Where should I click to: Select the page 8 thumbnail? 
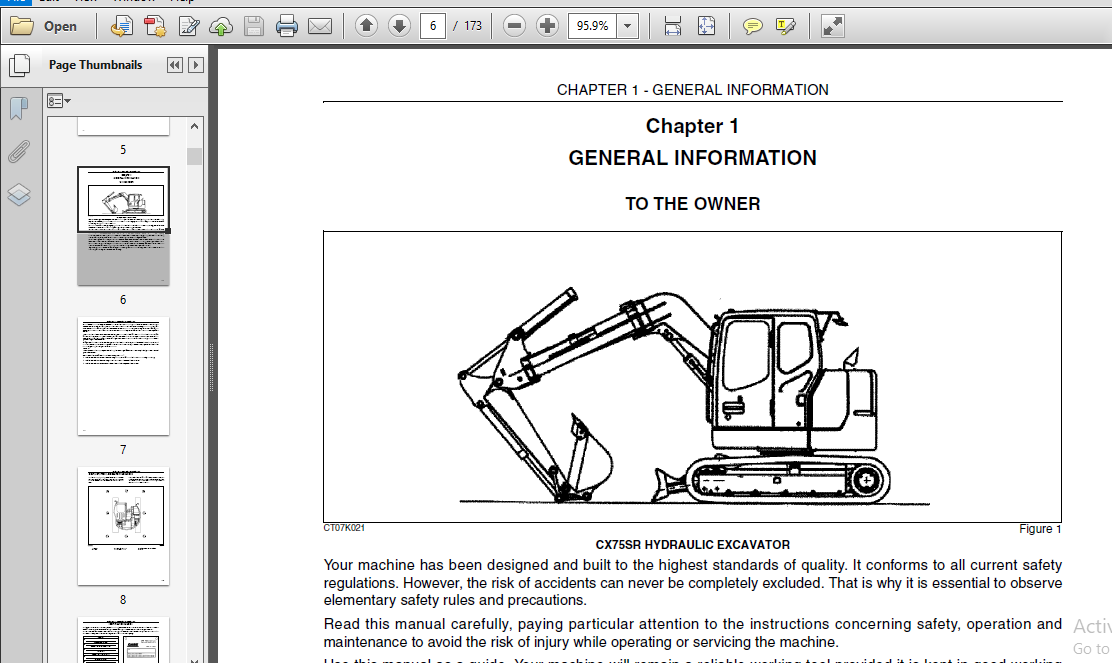(123, 526)
